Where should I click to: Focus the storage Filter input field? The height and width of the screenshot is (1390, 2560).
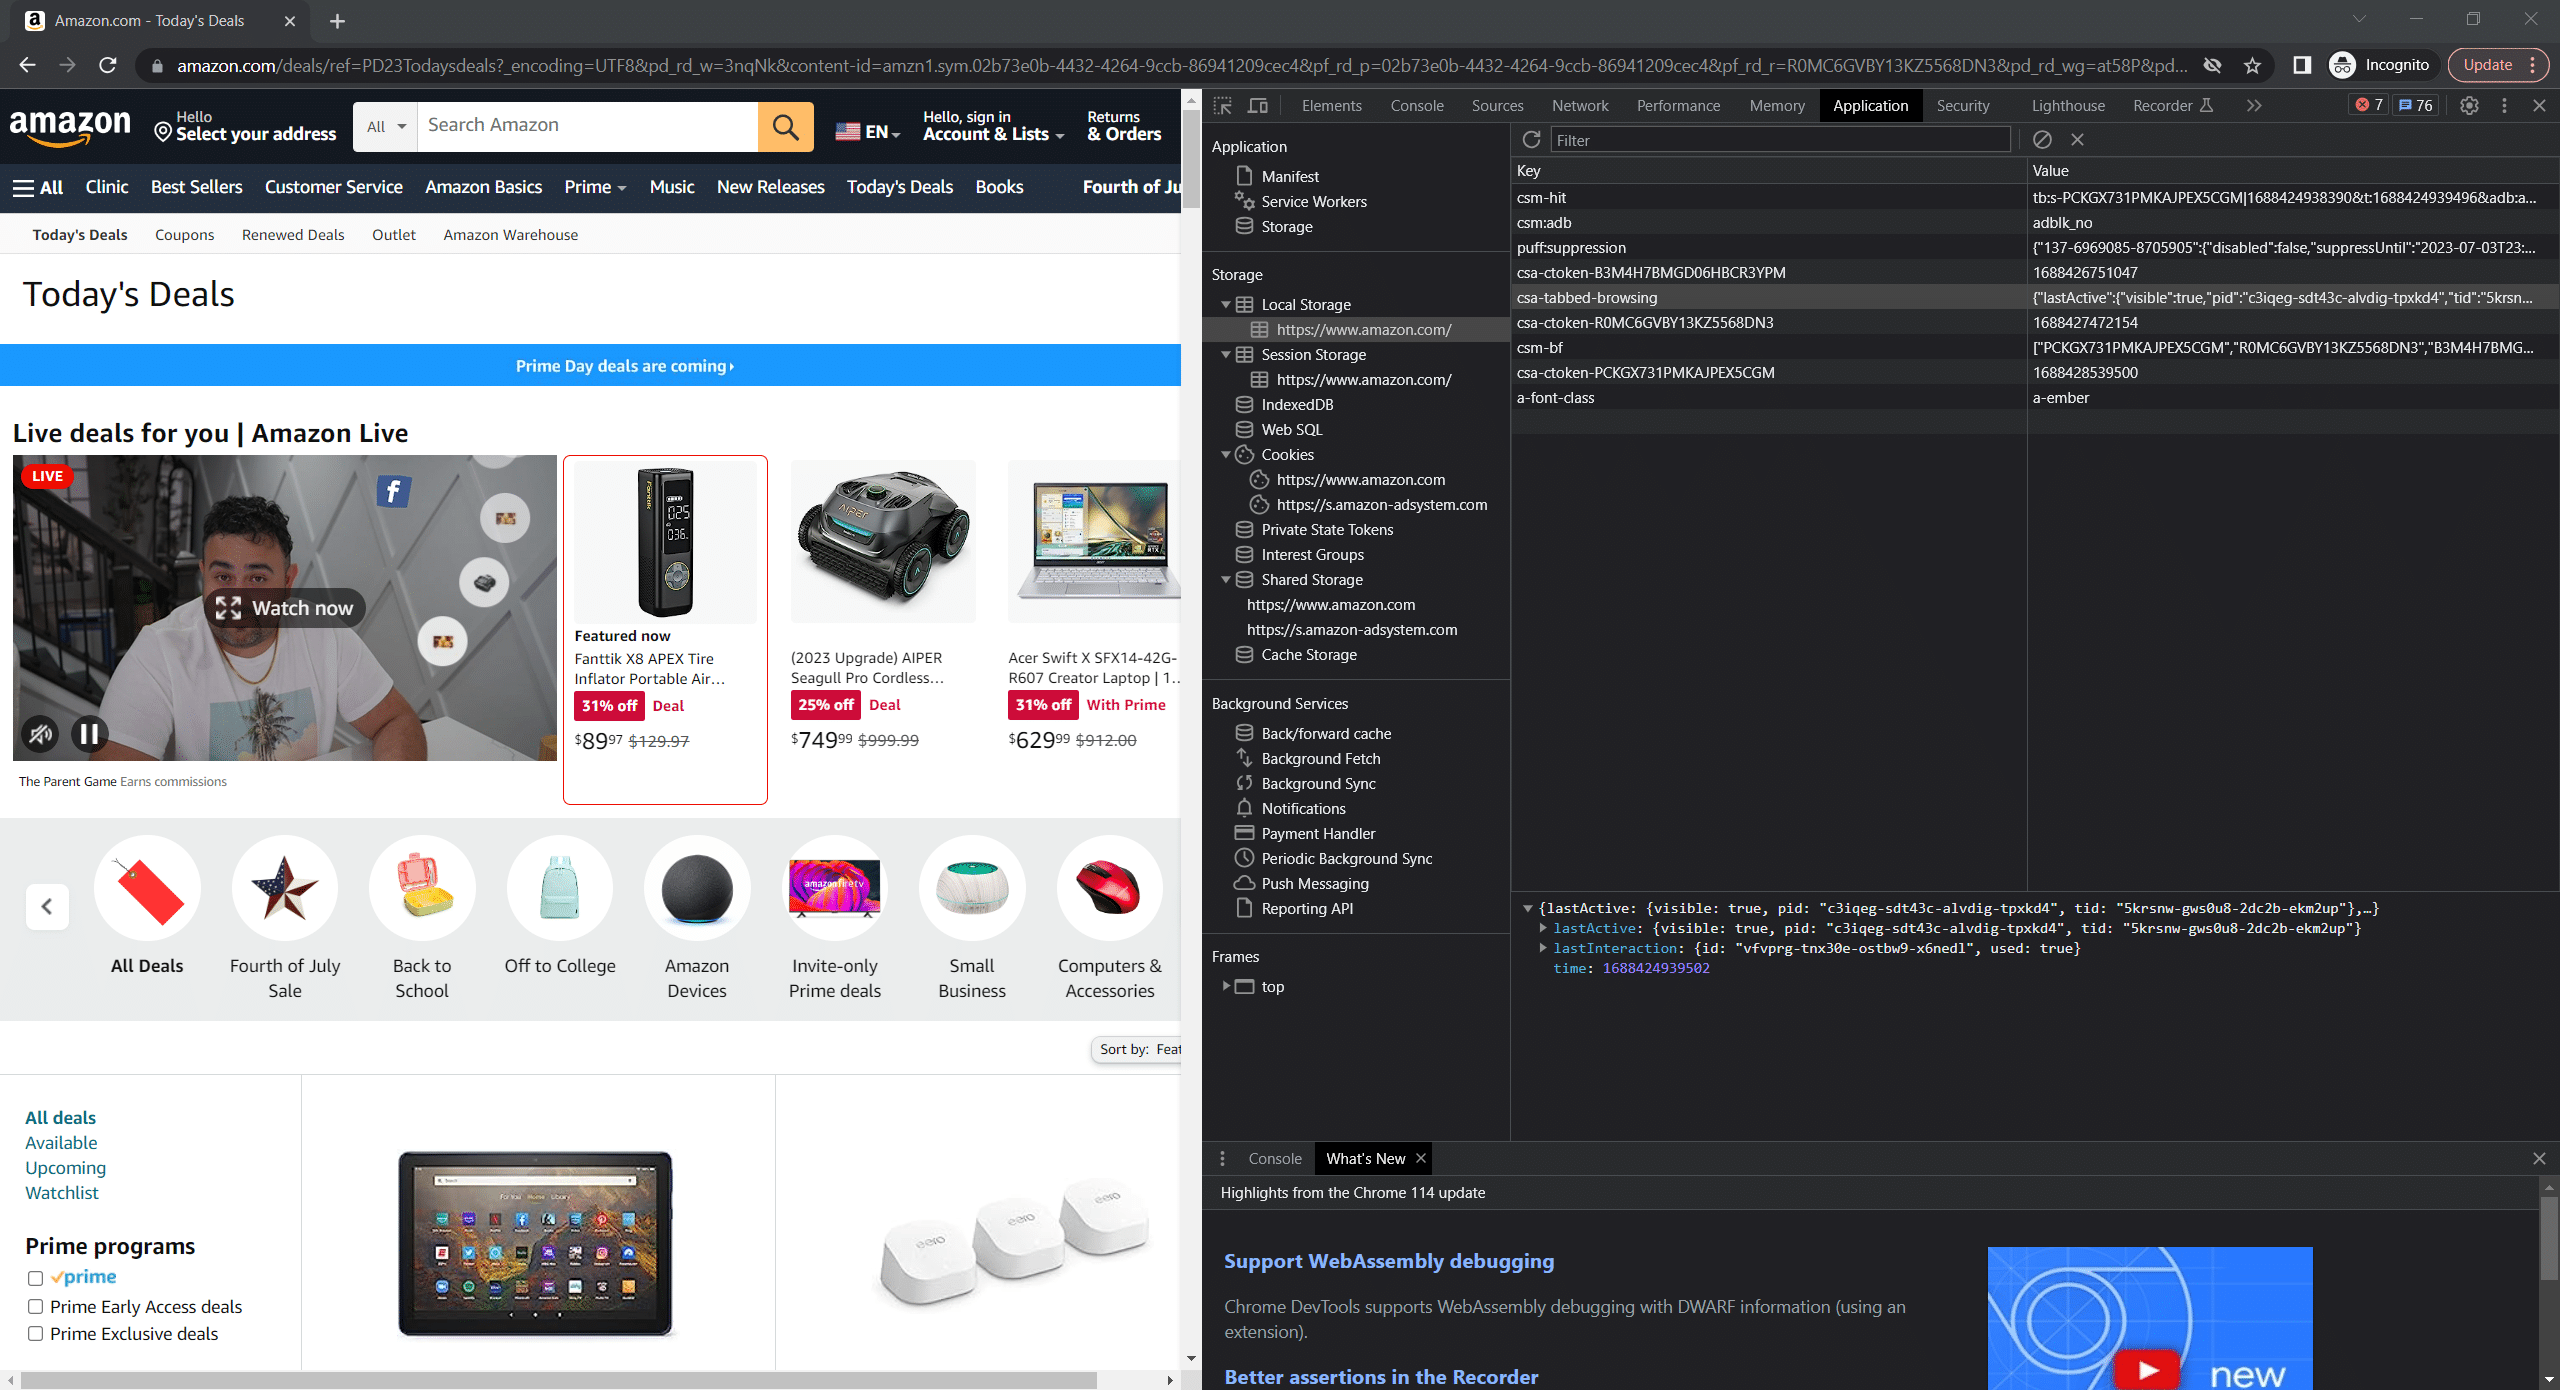[1780, 140]
